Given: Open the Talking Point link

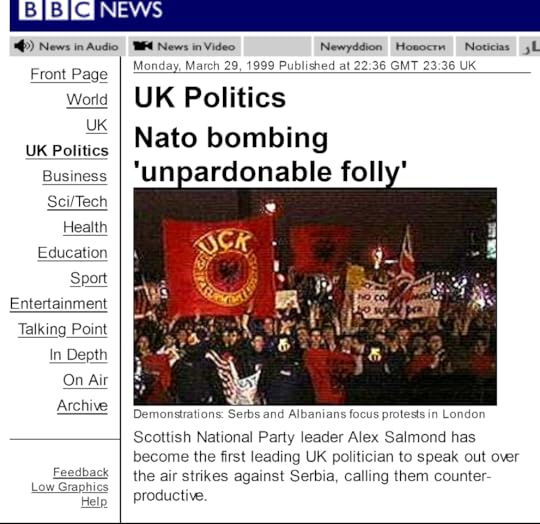Looking at the screenshot, I should 62,329.
